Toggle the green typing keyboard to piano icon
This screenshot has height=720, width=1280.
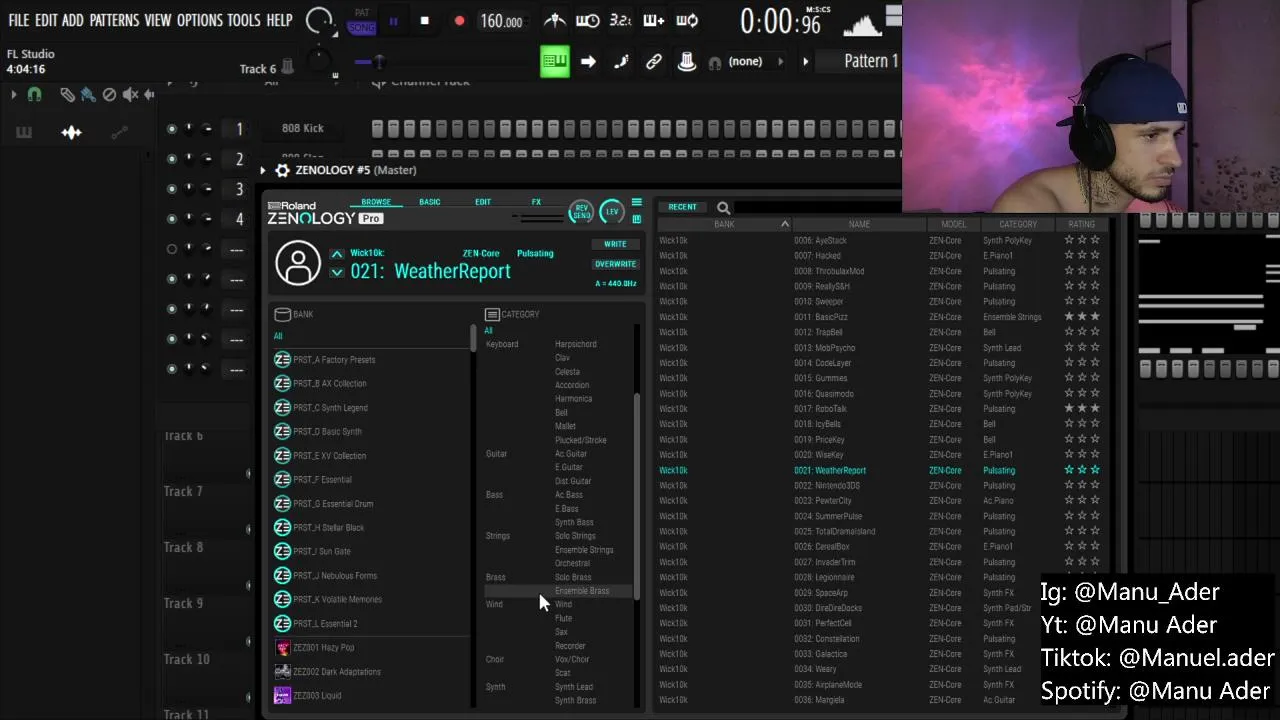[x=555, y=62]
